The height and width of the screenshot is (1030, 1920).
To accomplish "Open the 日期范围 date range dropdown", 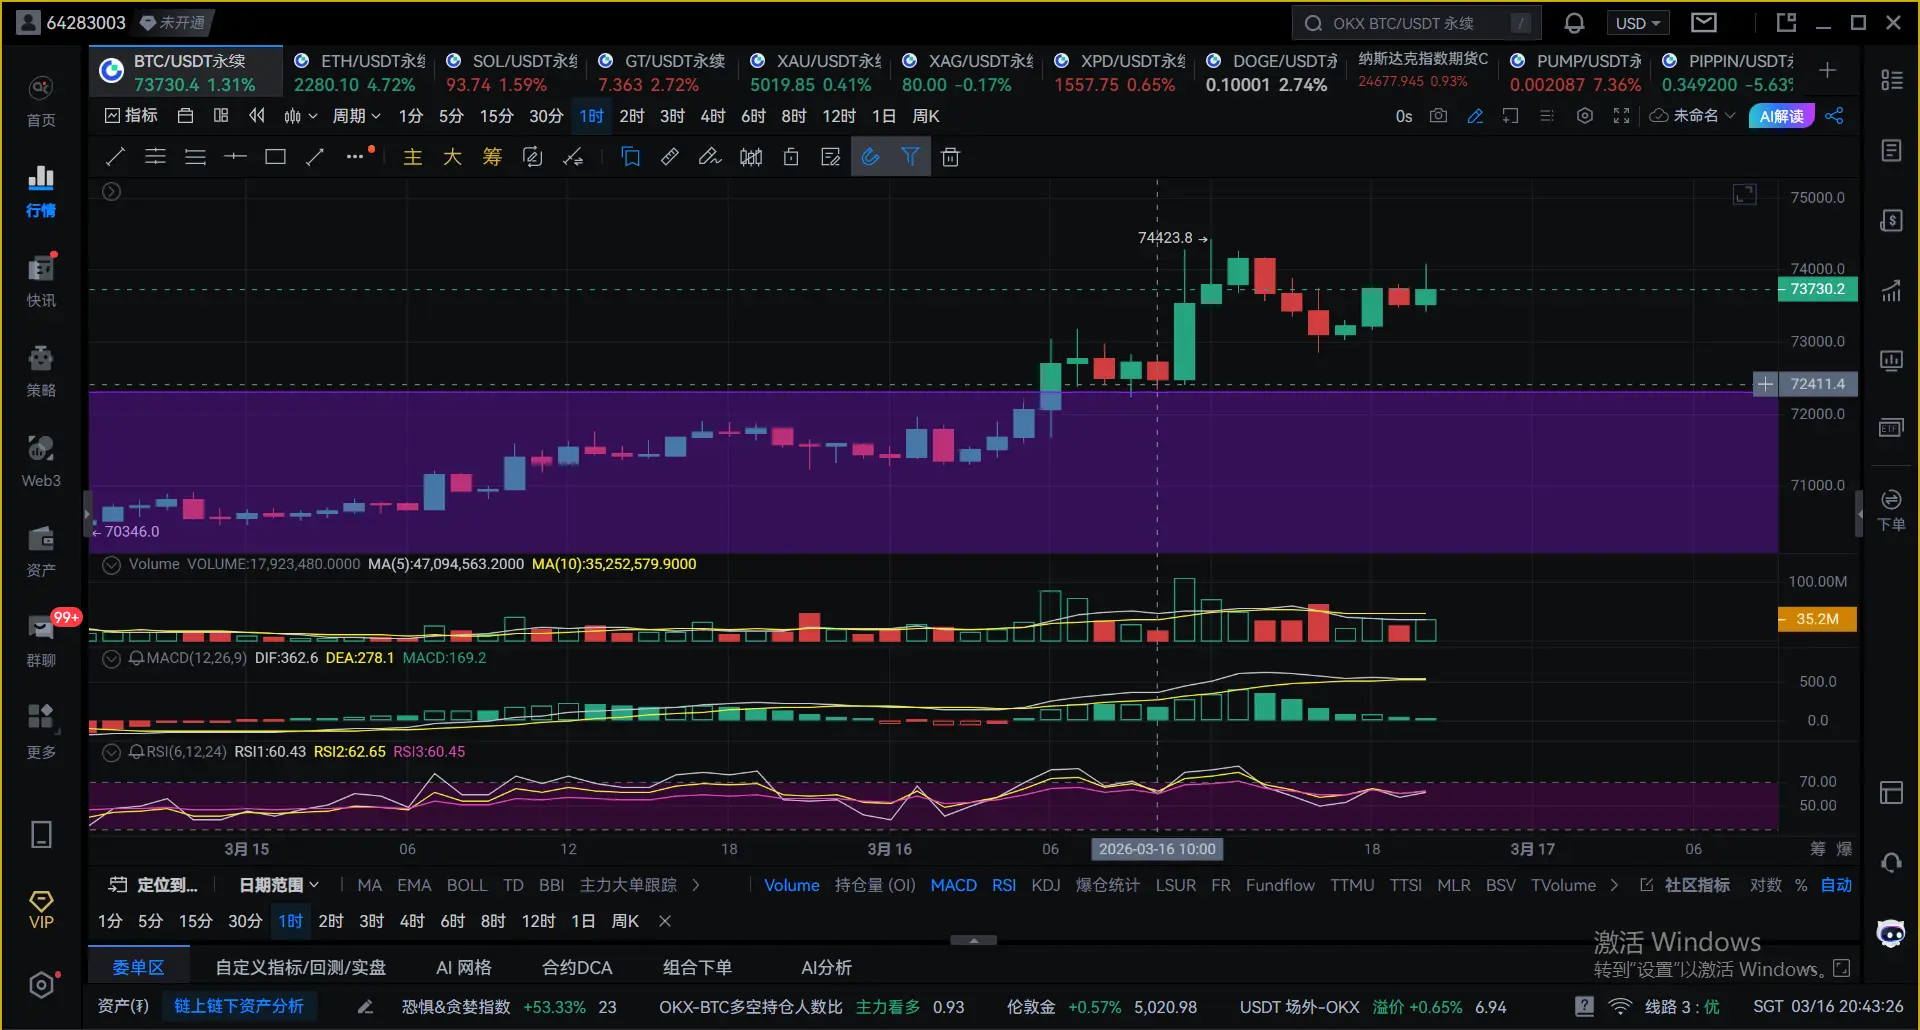I will coord(279,885).
